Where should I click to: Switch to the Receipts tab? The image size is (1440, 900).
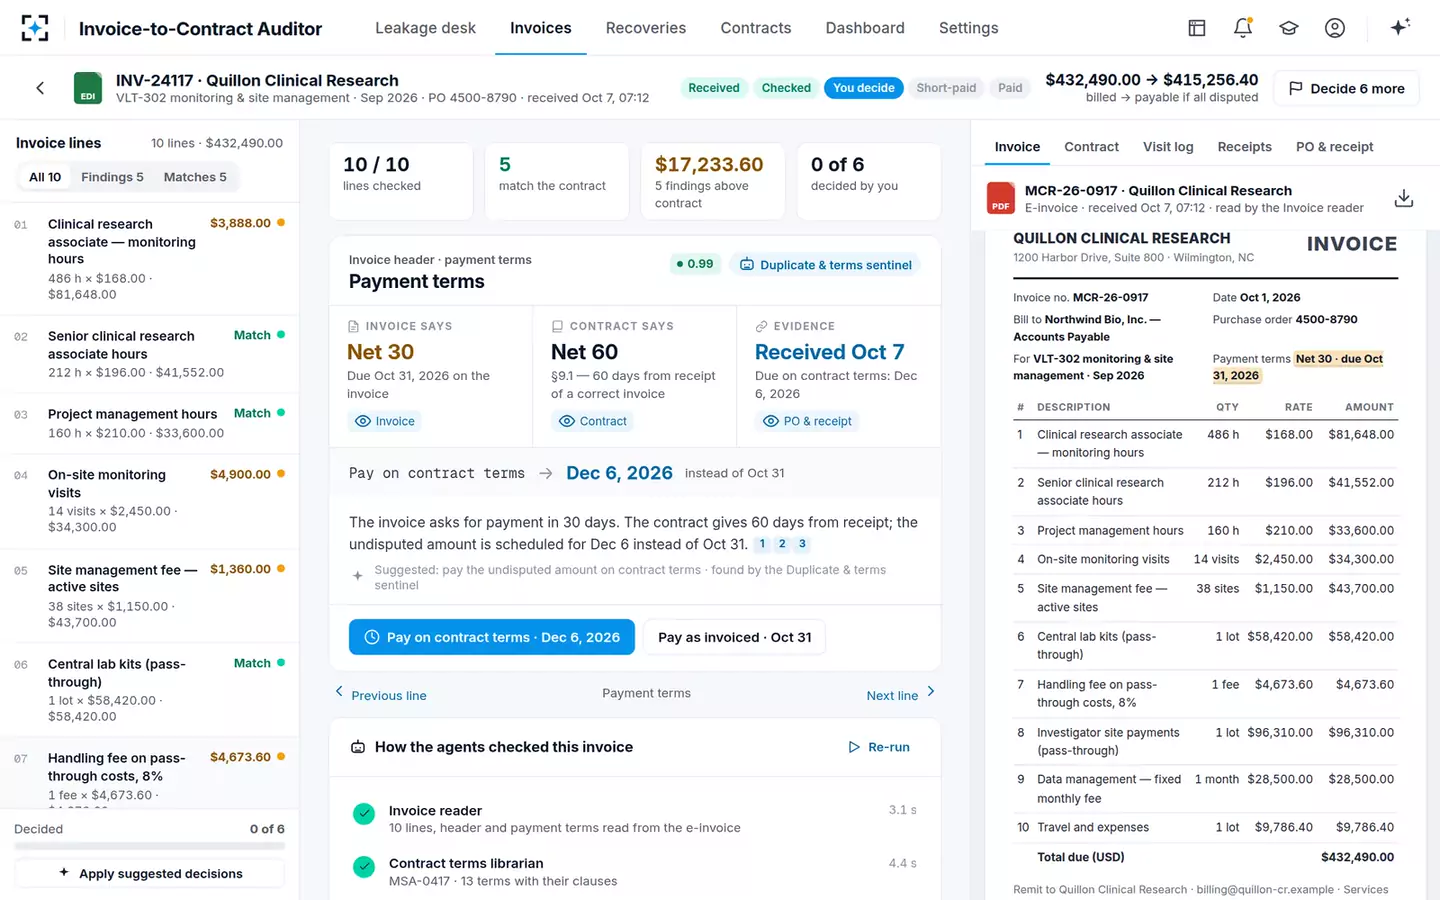(x=1244, y=147)
